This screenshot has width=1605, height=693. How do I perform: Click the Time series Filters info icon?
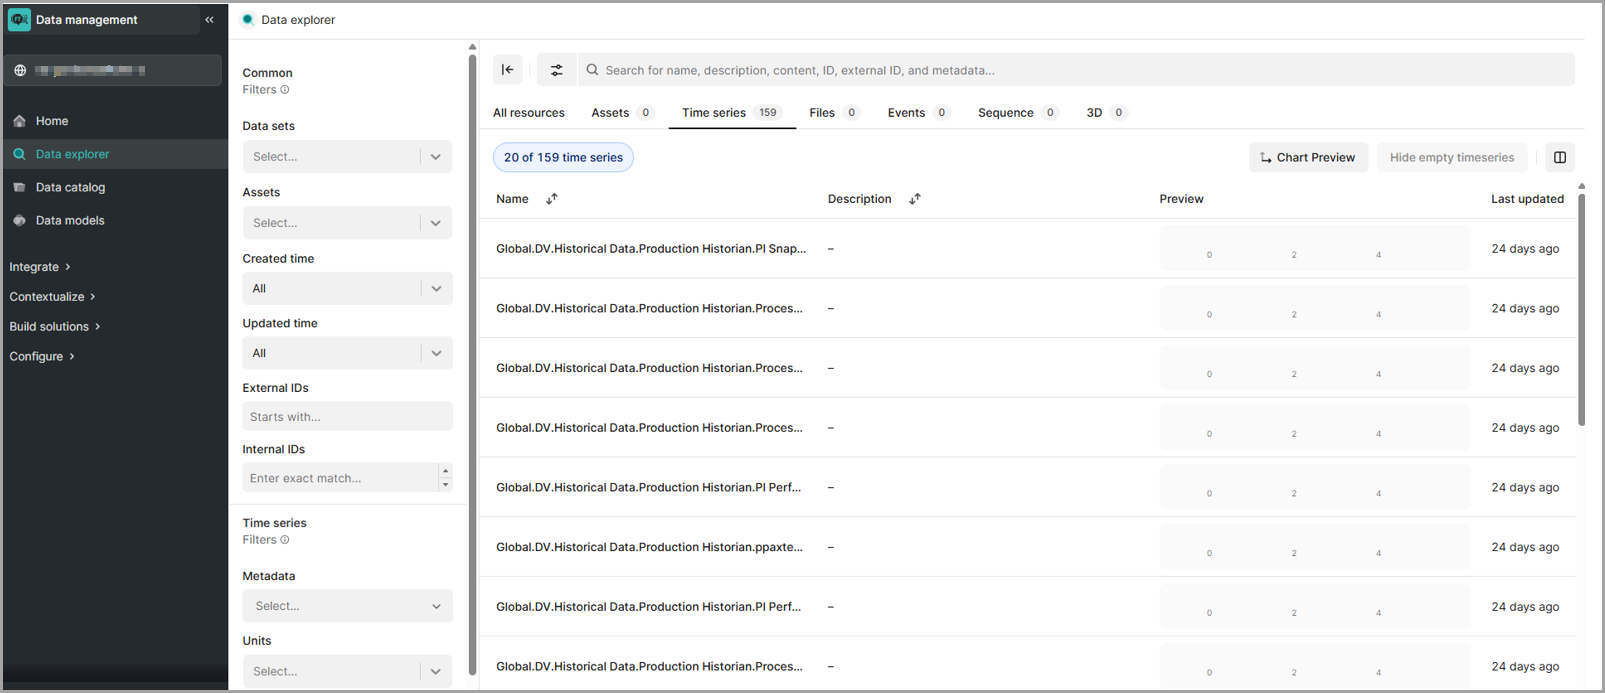tap(285, 540)
